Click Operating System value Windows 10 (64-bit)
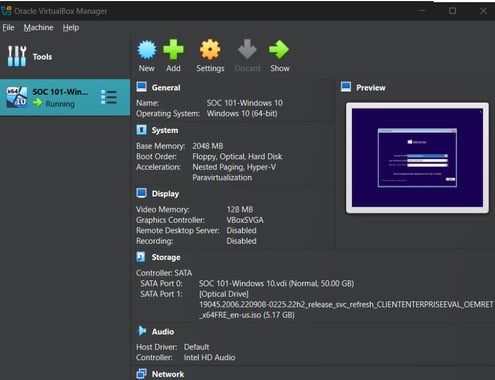Screen dimensions: 495x380 [x=242, y=113]
